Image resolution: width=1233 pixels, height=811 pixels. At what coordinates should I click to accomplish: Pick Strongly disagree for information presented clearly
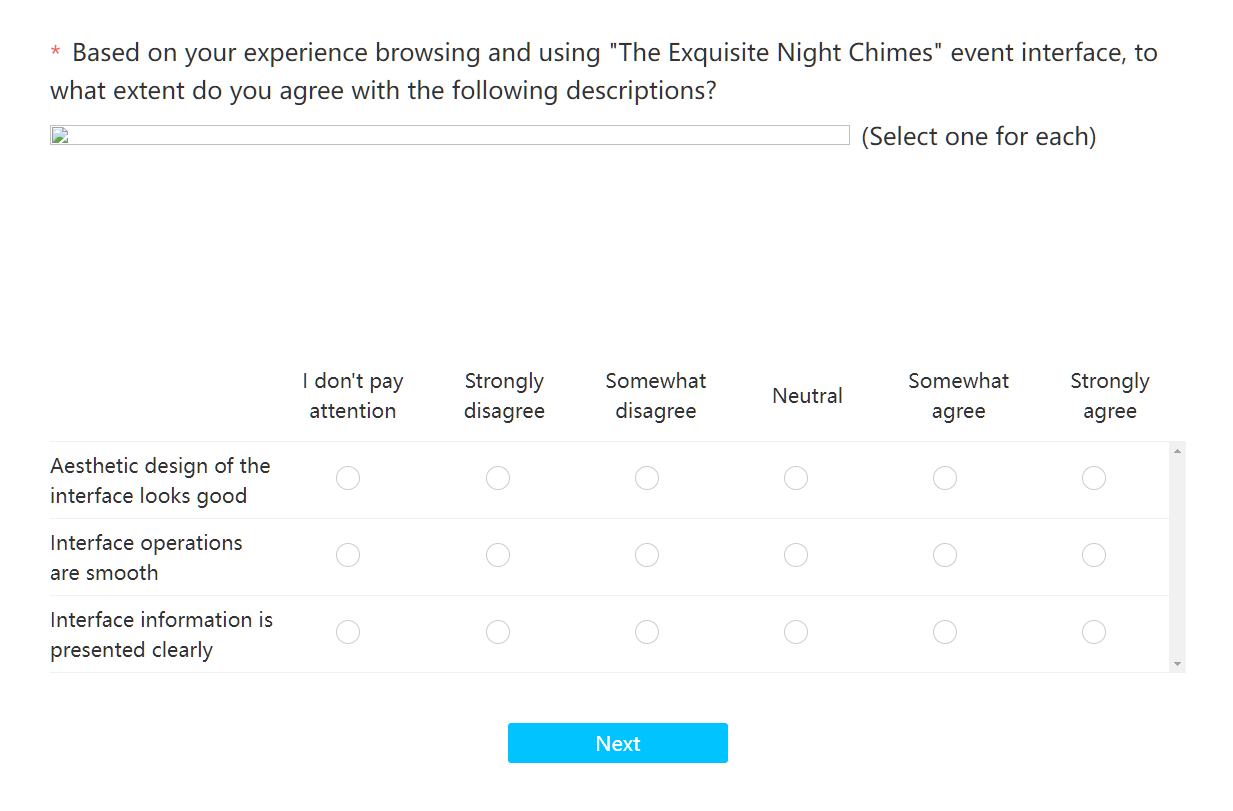[x=497, y=632]
